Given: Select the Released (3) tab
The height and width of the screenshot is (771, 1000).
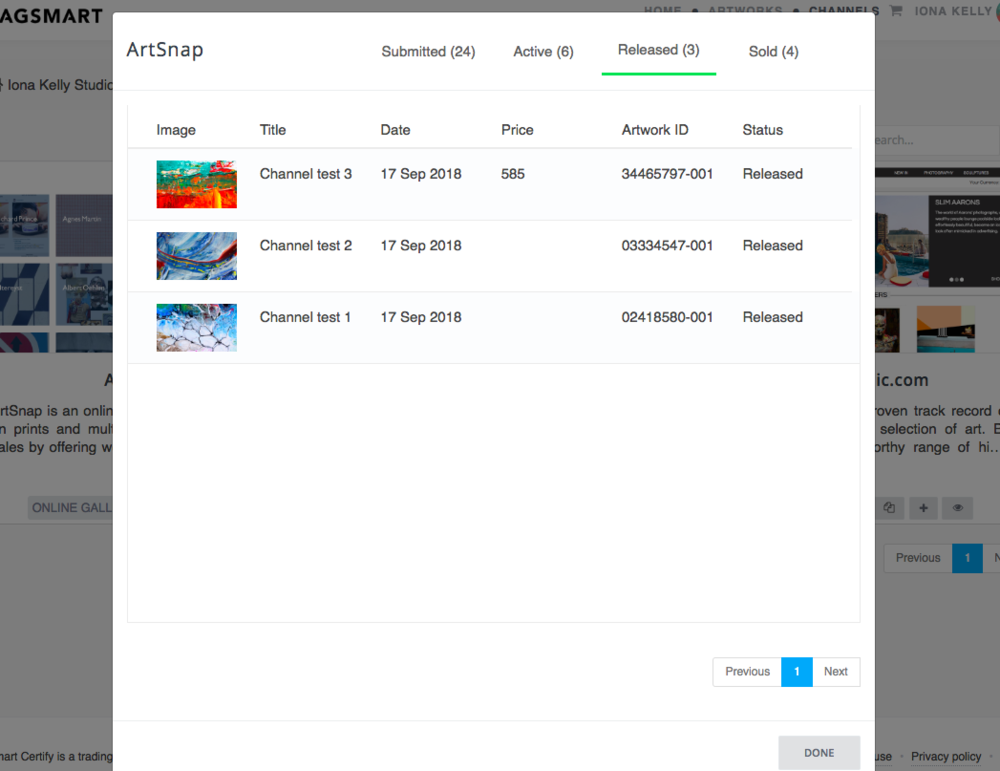Looking at the screenshot, I should coord(659,50).
